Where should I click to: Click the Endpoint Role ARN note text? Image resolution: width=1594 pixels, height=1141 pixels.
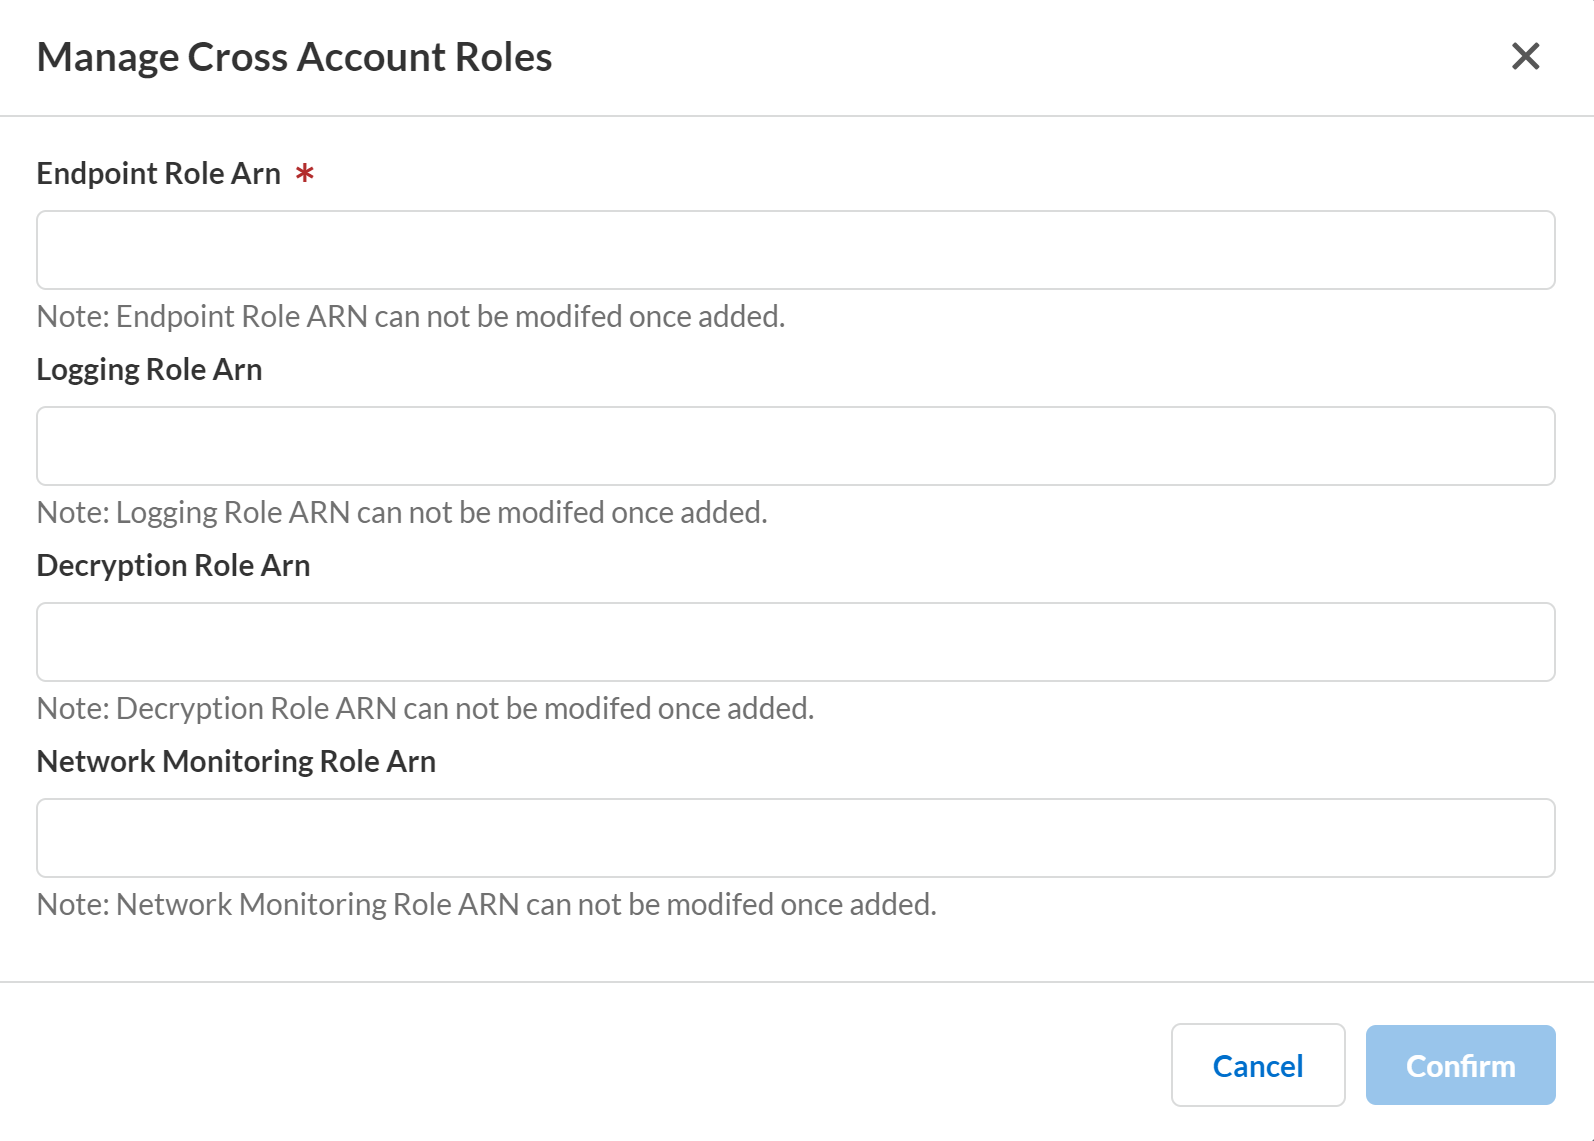click(x=410, y=316)
